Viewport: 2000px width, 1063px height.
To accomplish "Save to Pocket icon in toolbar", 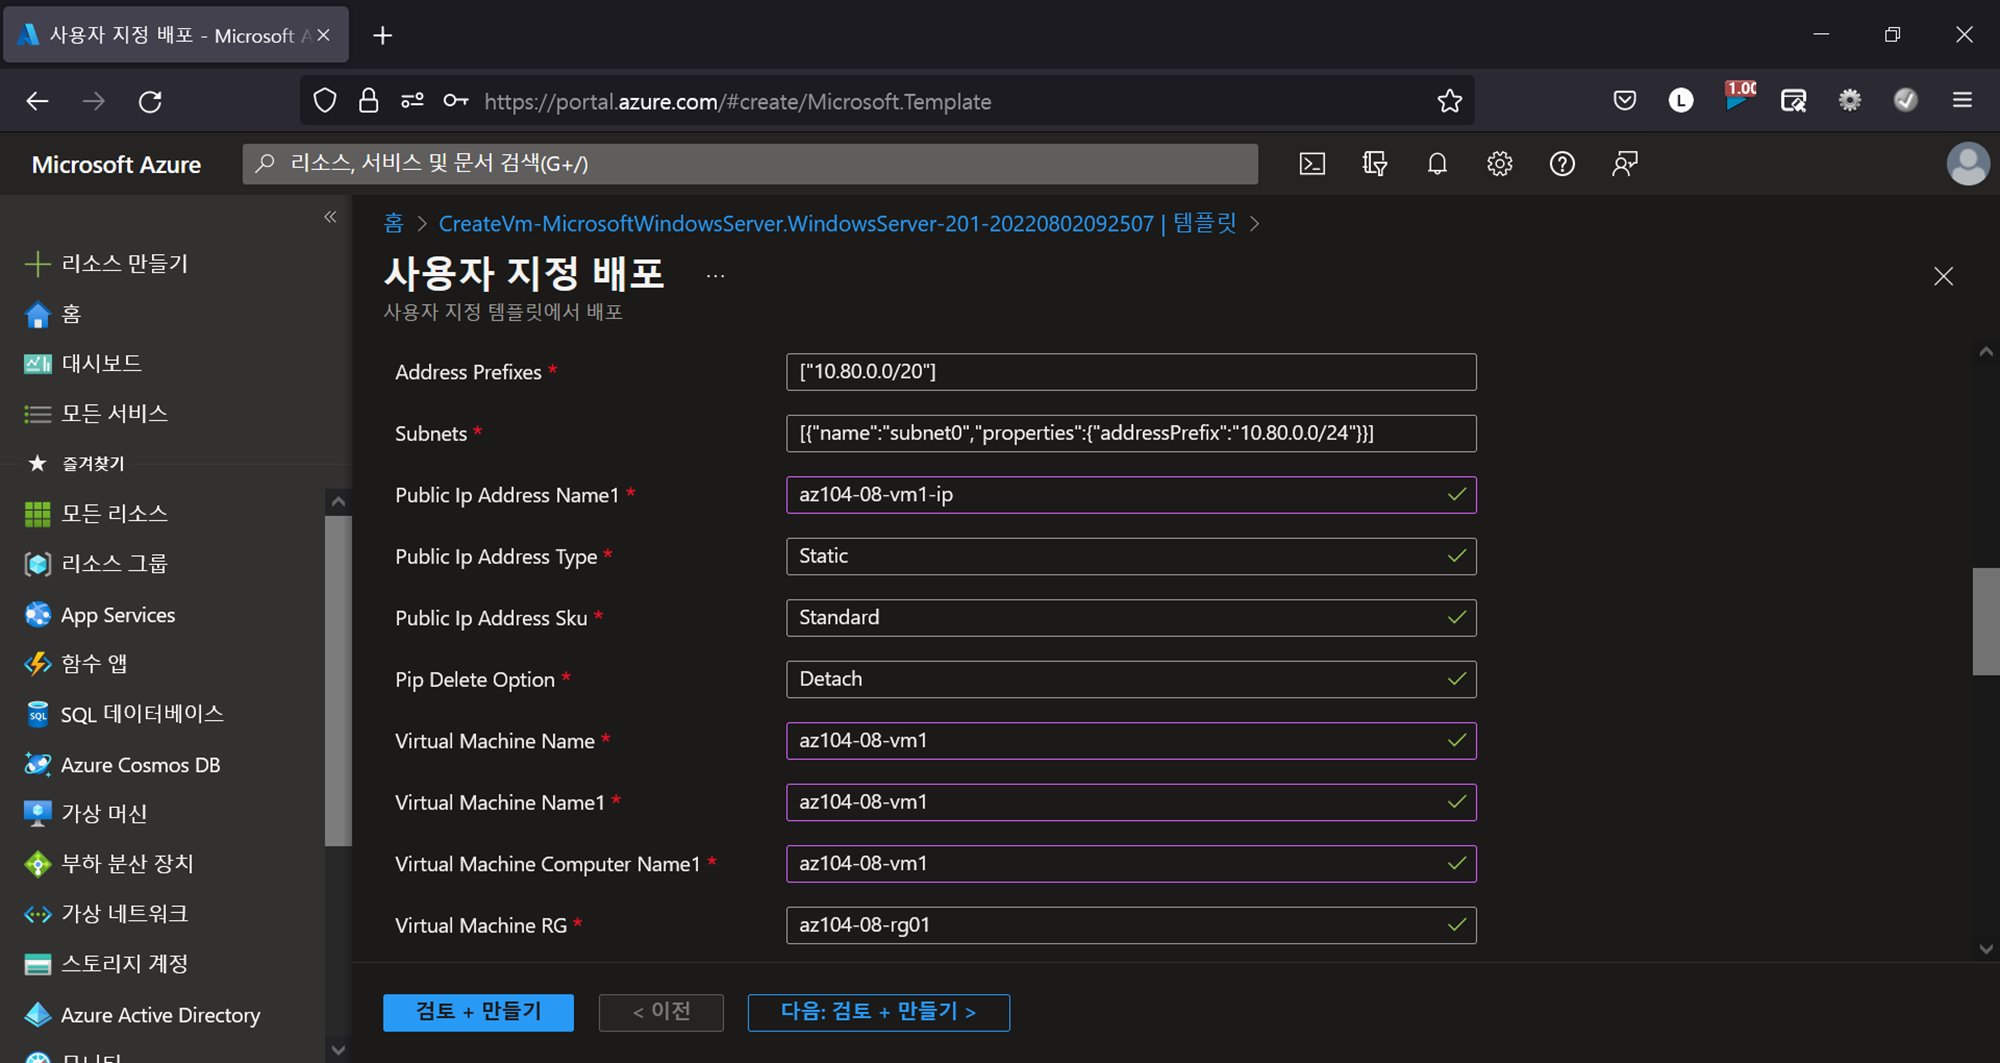I will pos(1625,100).
